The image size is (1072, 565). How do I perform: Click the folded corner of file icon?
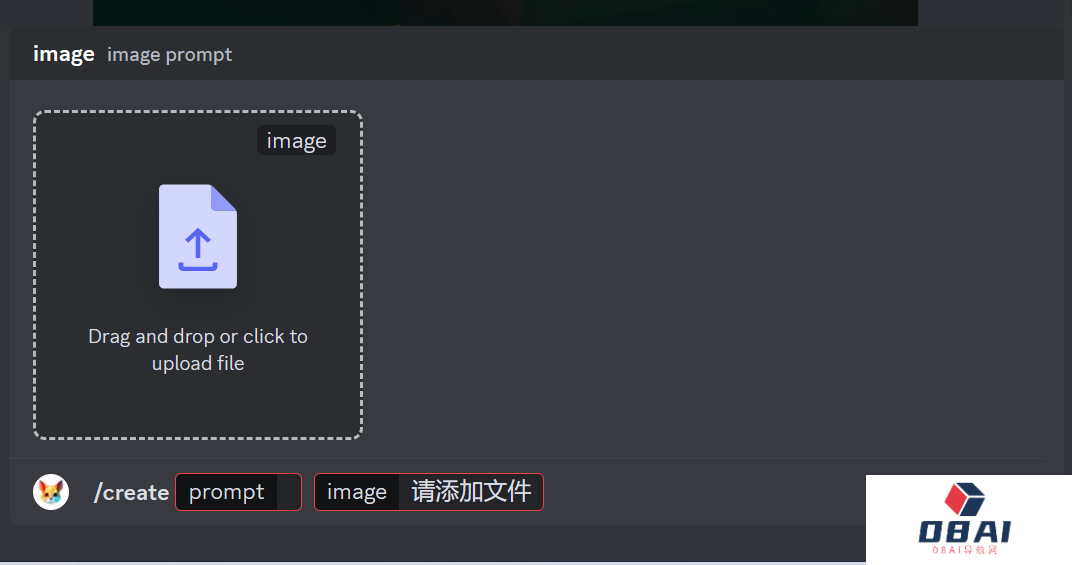click(224, 198)
